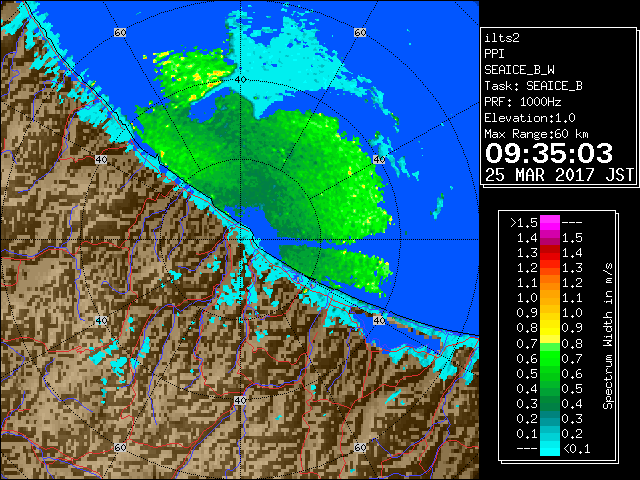The image size is (640, 480).
Task: Click the '40' range label east-northeast over sea
Action: [x=379, y=160]
